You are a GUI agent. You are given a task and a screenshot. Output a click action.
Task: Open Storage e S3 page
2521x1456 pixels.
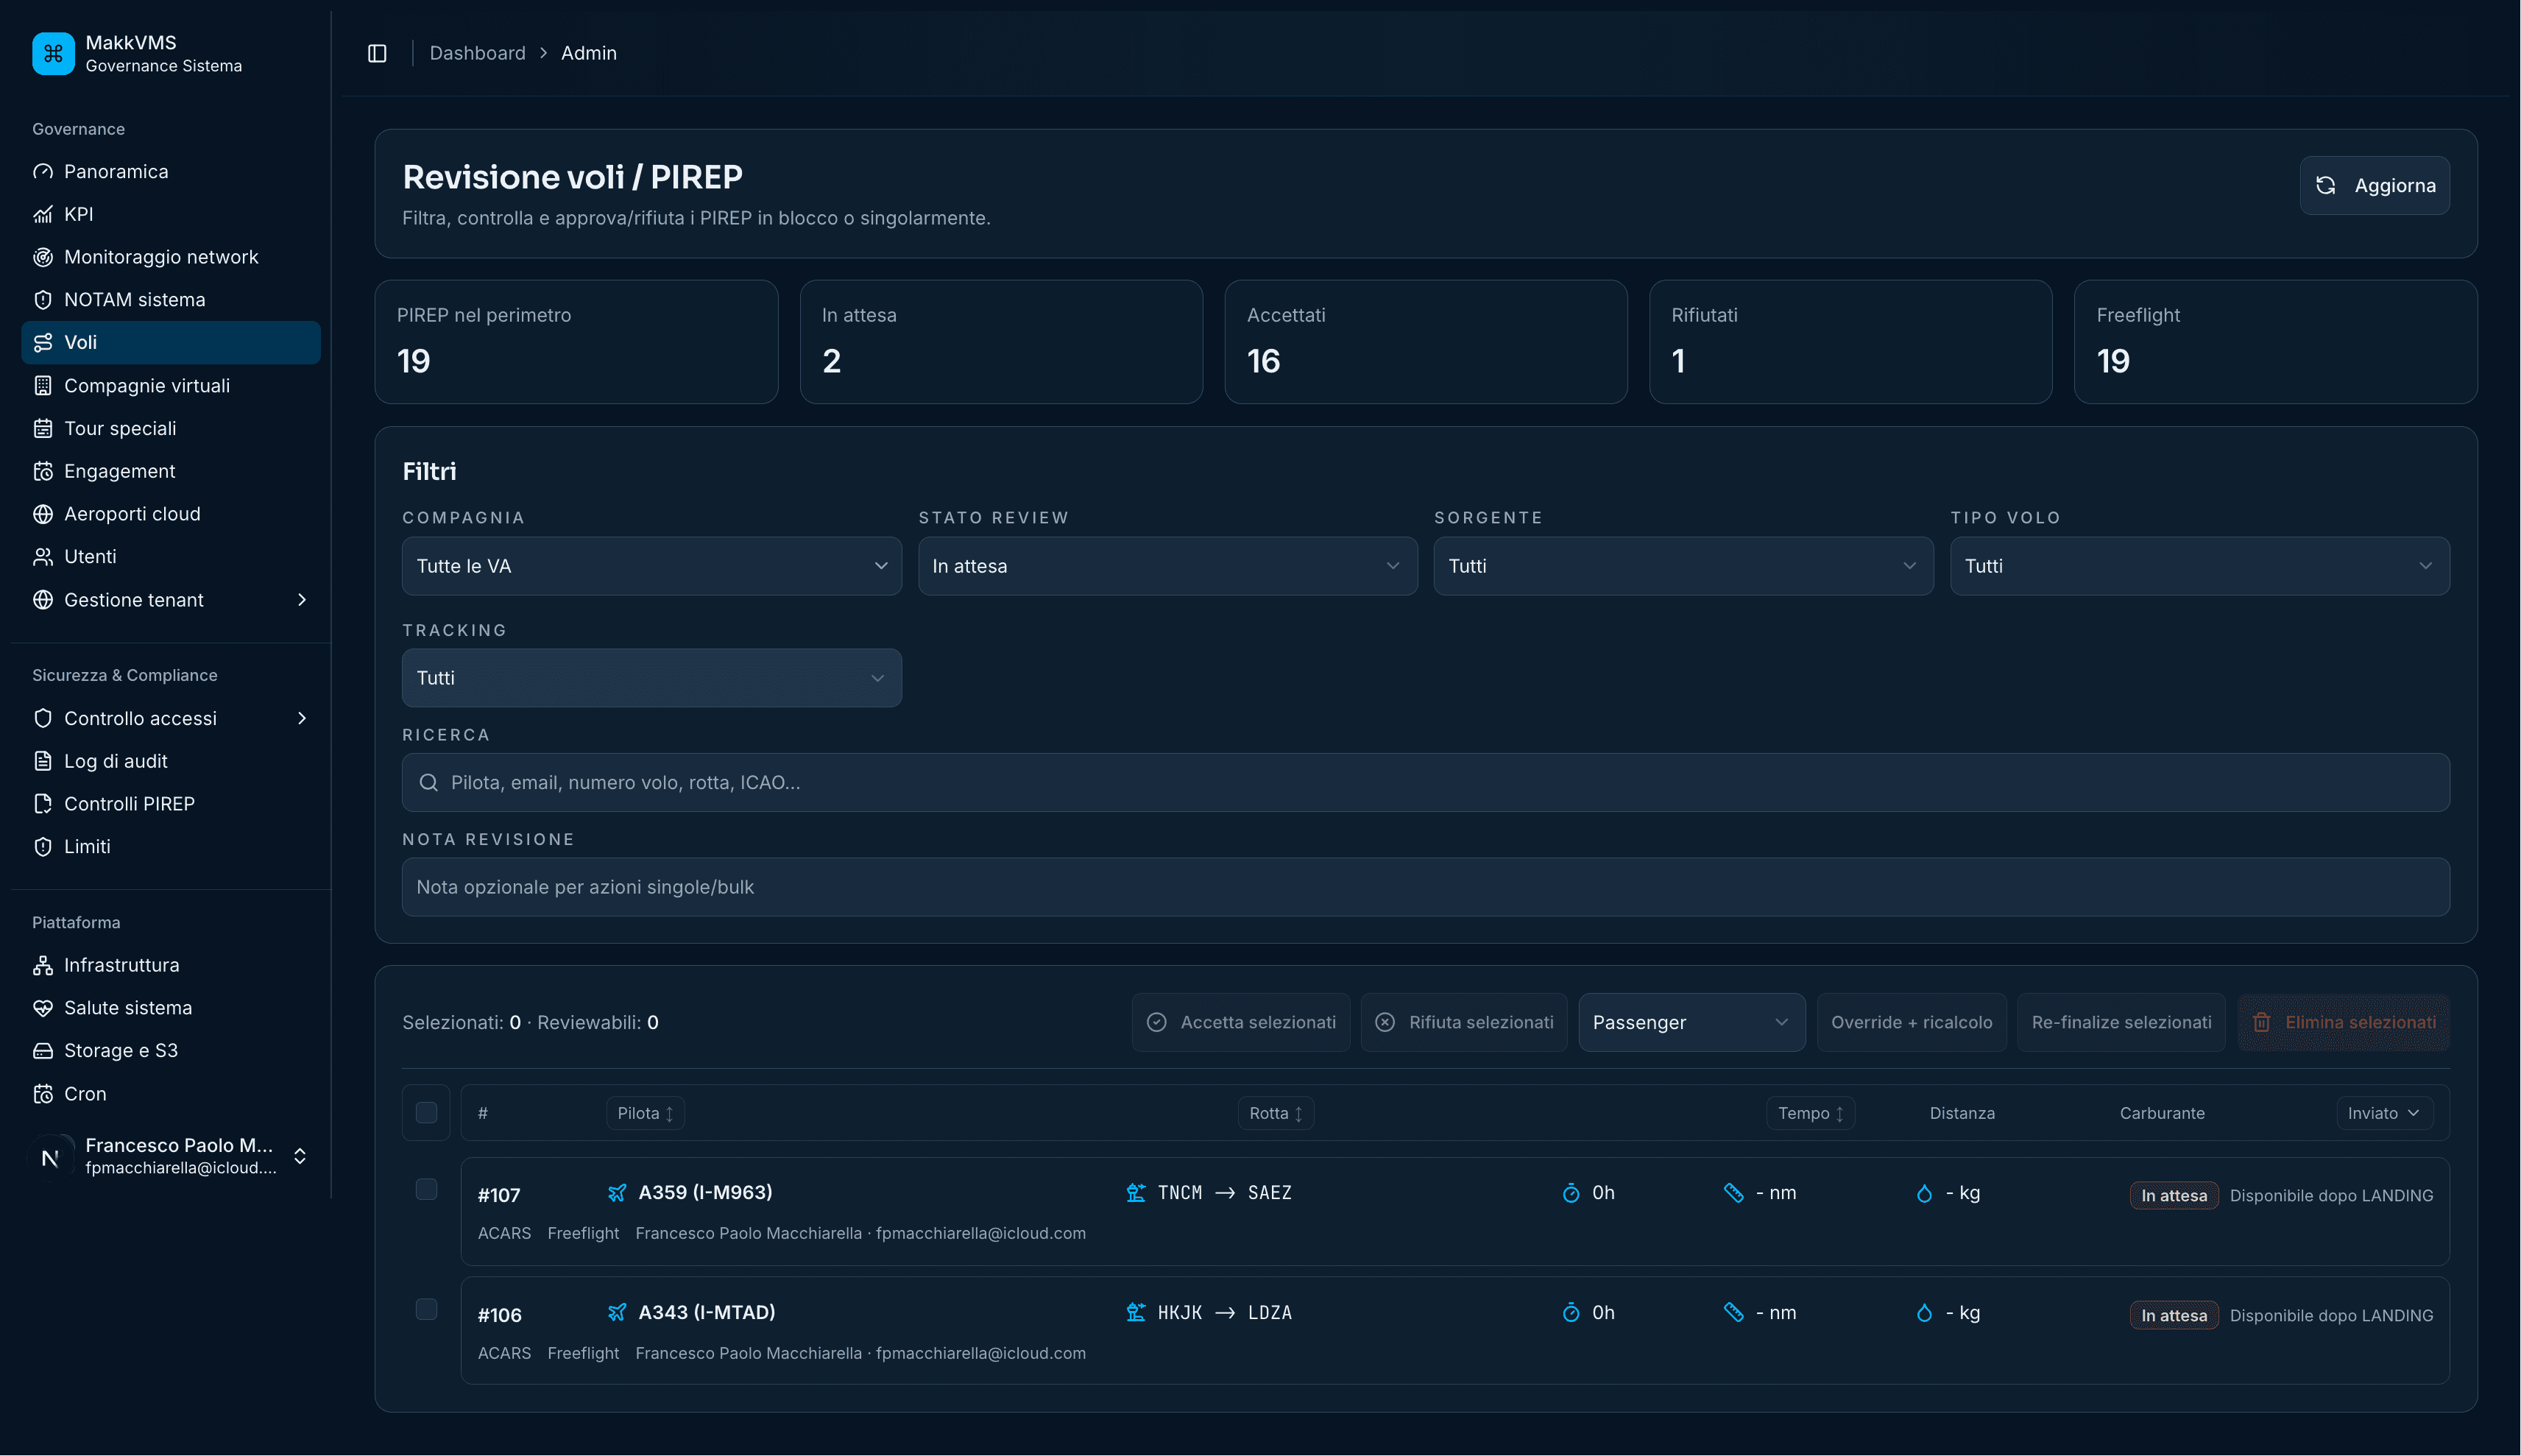tap(171, 1051)
